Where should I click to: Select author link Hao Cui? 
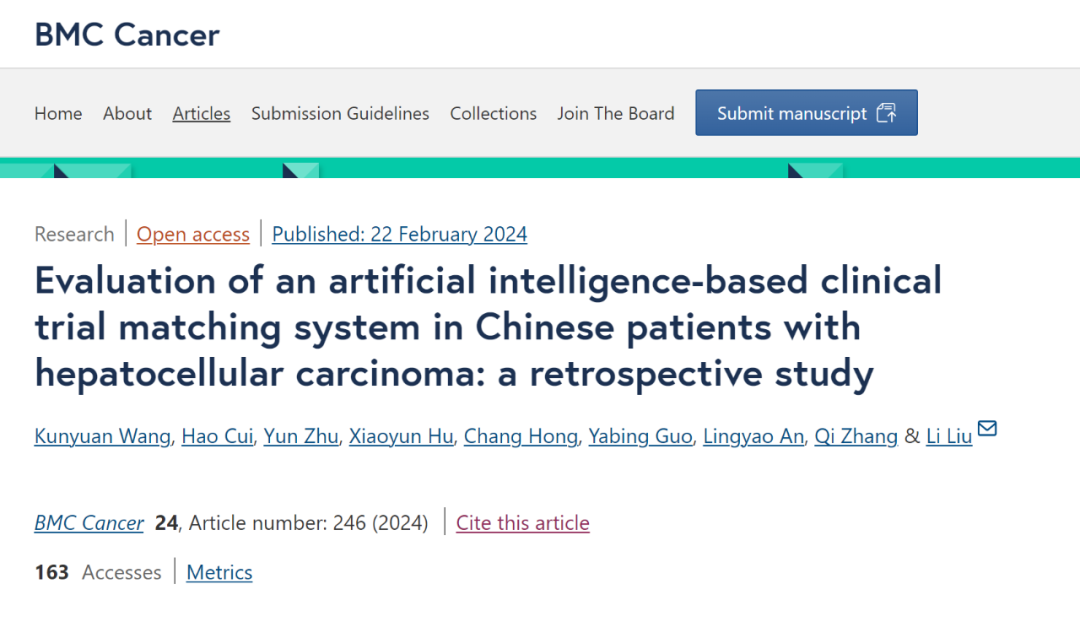217,436
